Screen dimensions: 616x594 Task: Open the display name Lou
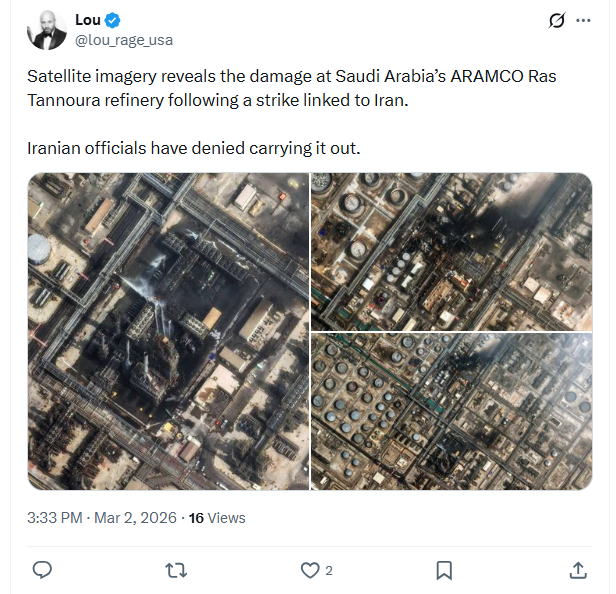[87, 20]
